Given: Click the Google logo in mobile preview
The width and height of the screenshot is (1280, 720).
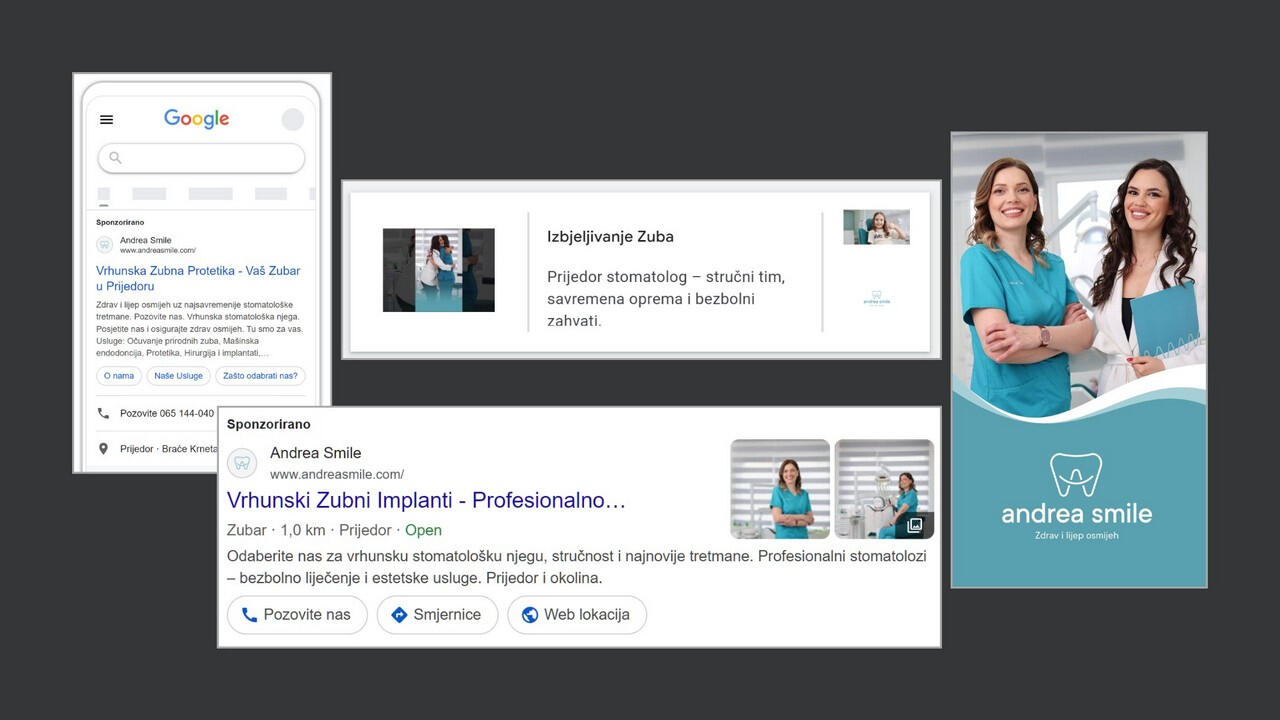Looking at the screenshot, I should [x=197, y=119].
